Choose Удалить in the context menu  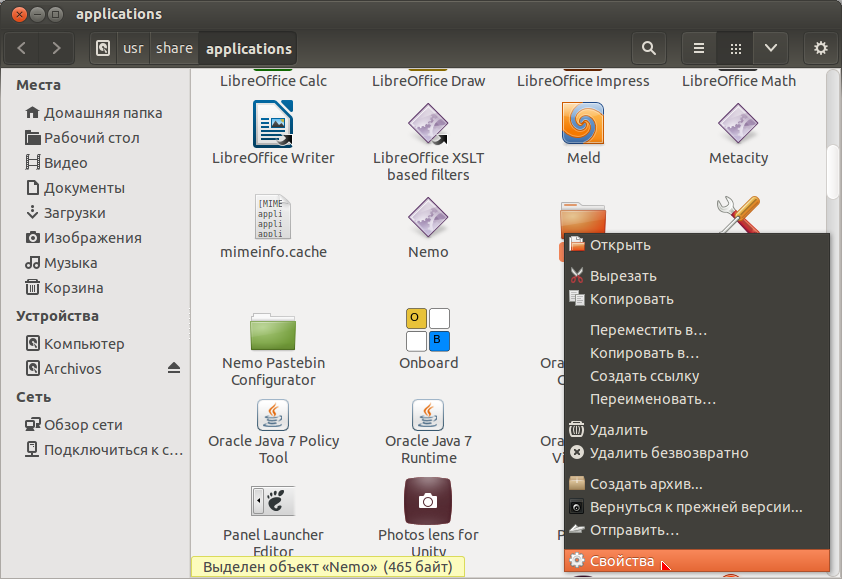pos(696,430)
